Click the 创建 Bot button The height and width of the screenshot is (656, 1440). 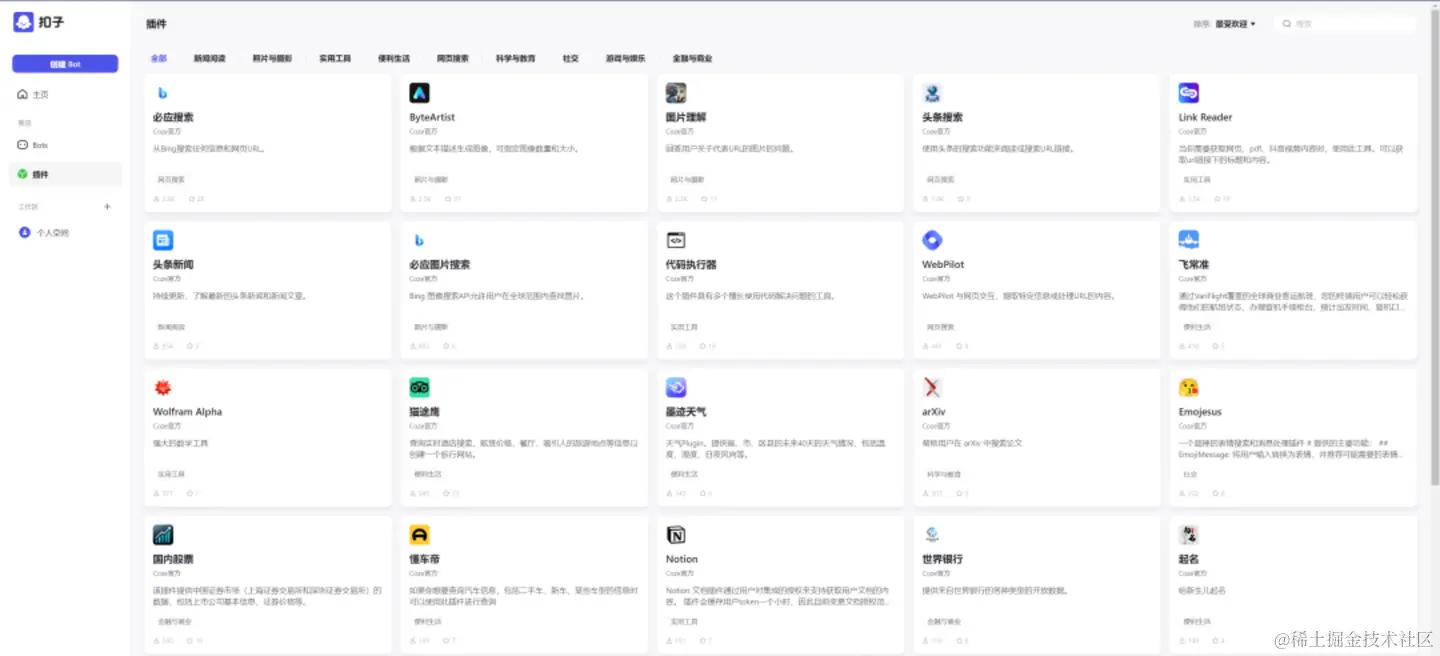65,64
